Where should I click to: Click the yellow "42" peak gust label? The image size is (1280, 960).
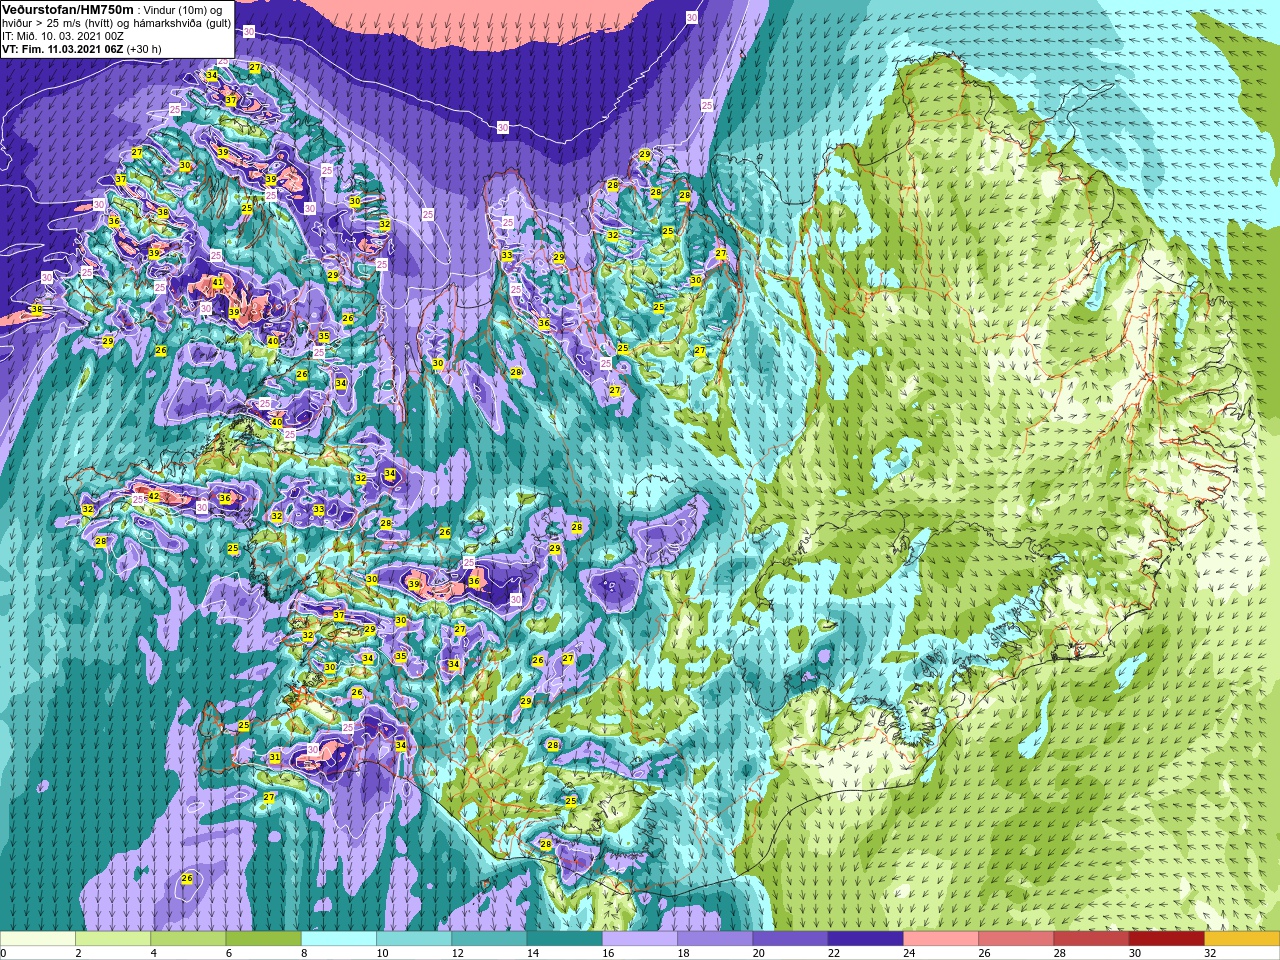154,496
